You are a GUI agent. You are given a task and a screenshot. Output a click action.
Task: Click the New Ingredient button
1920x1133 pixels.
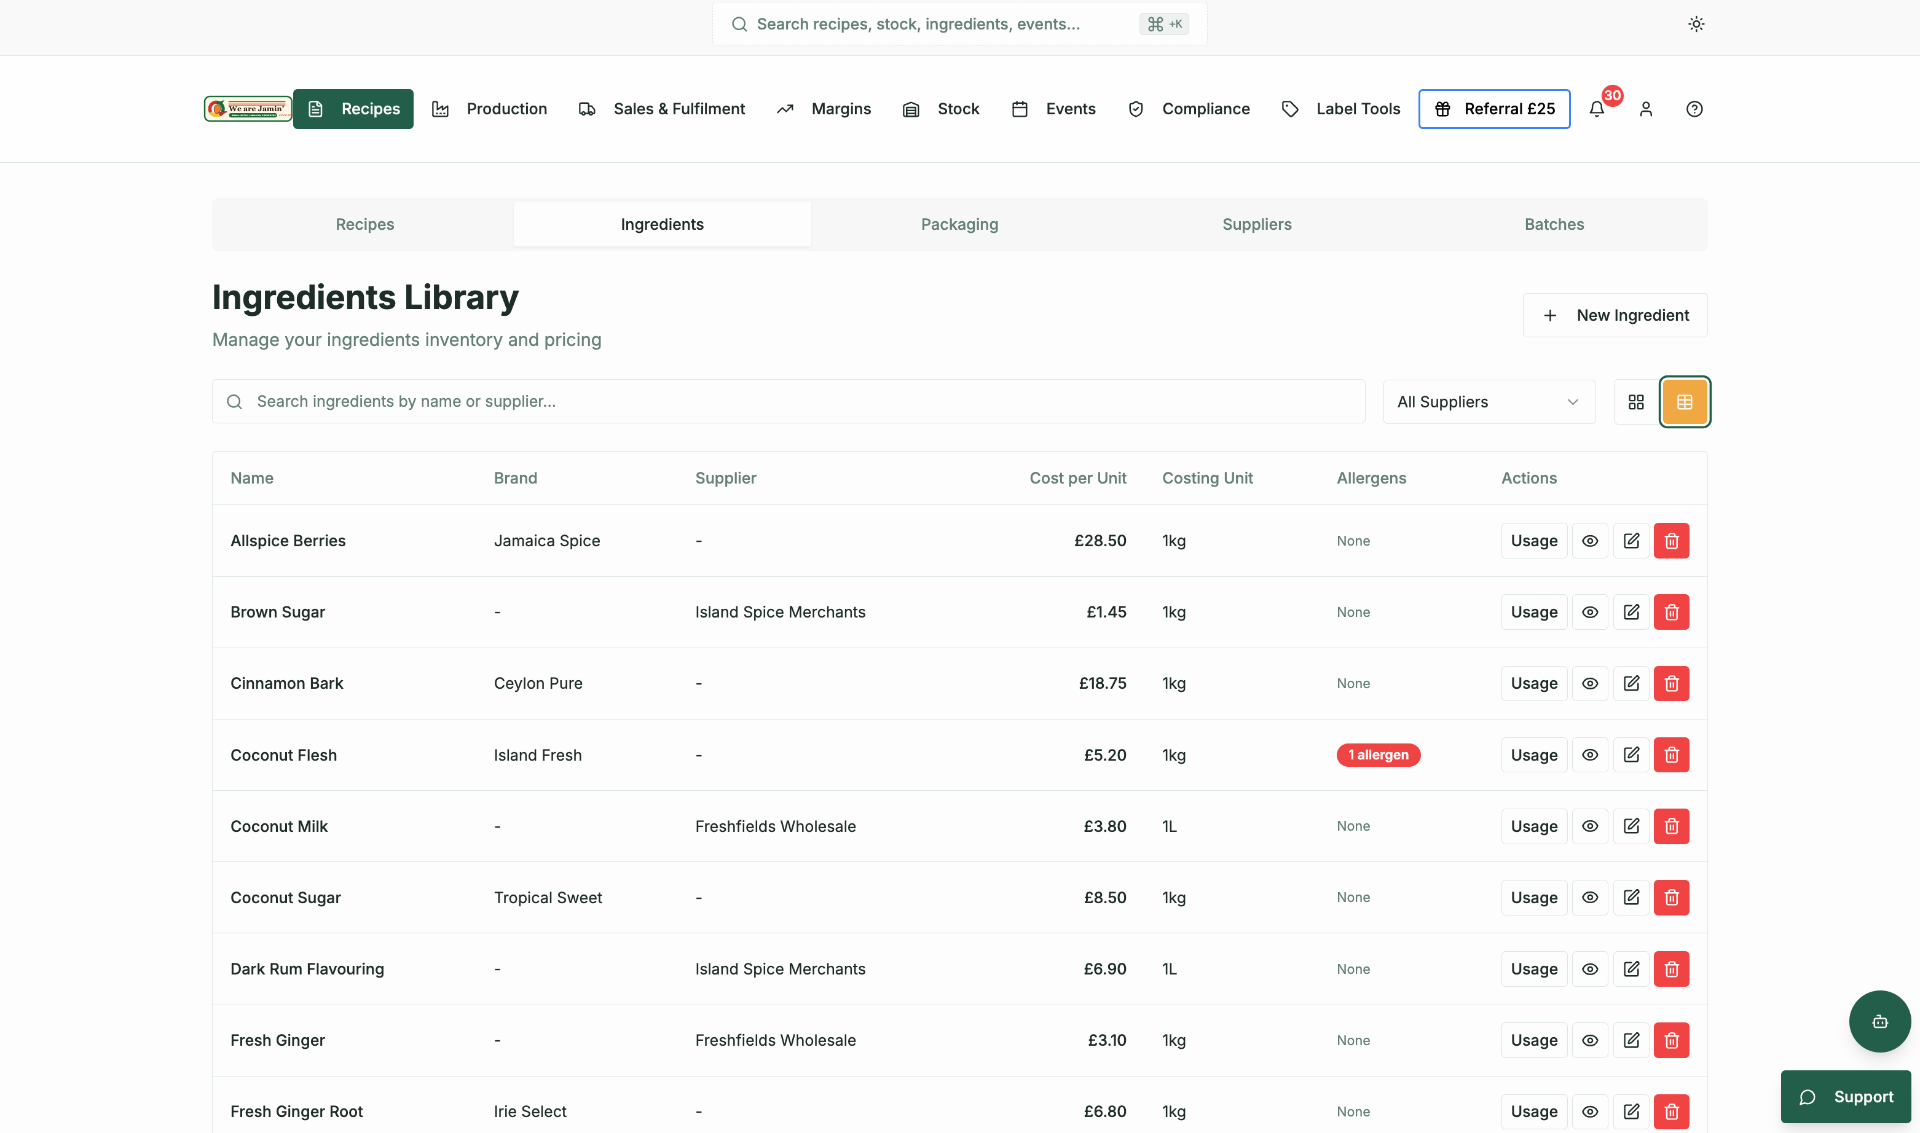point(1615,315)
